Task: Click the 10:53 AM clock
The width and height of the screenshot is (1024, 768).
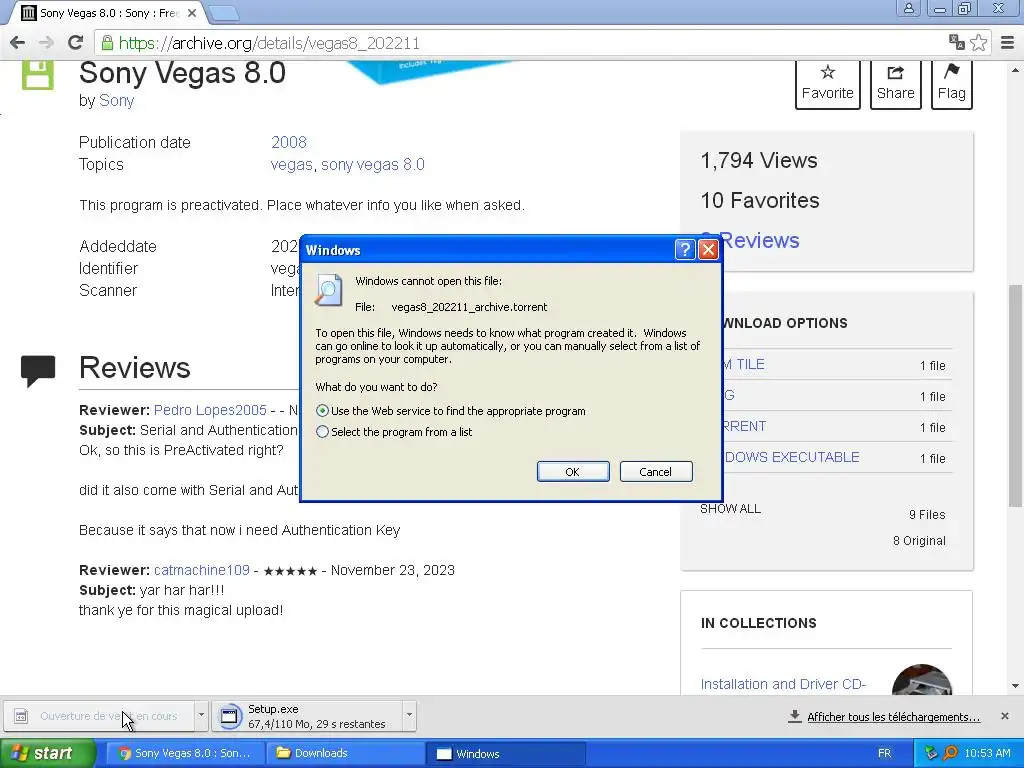Action: point(987,753)
